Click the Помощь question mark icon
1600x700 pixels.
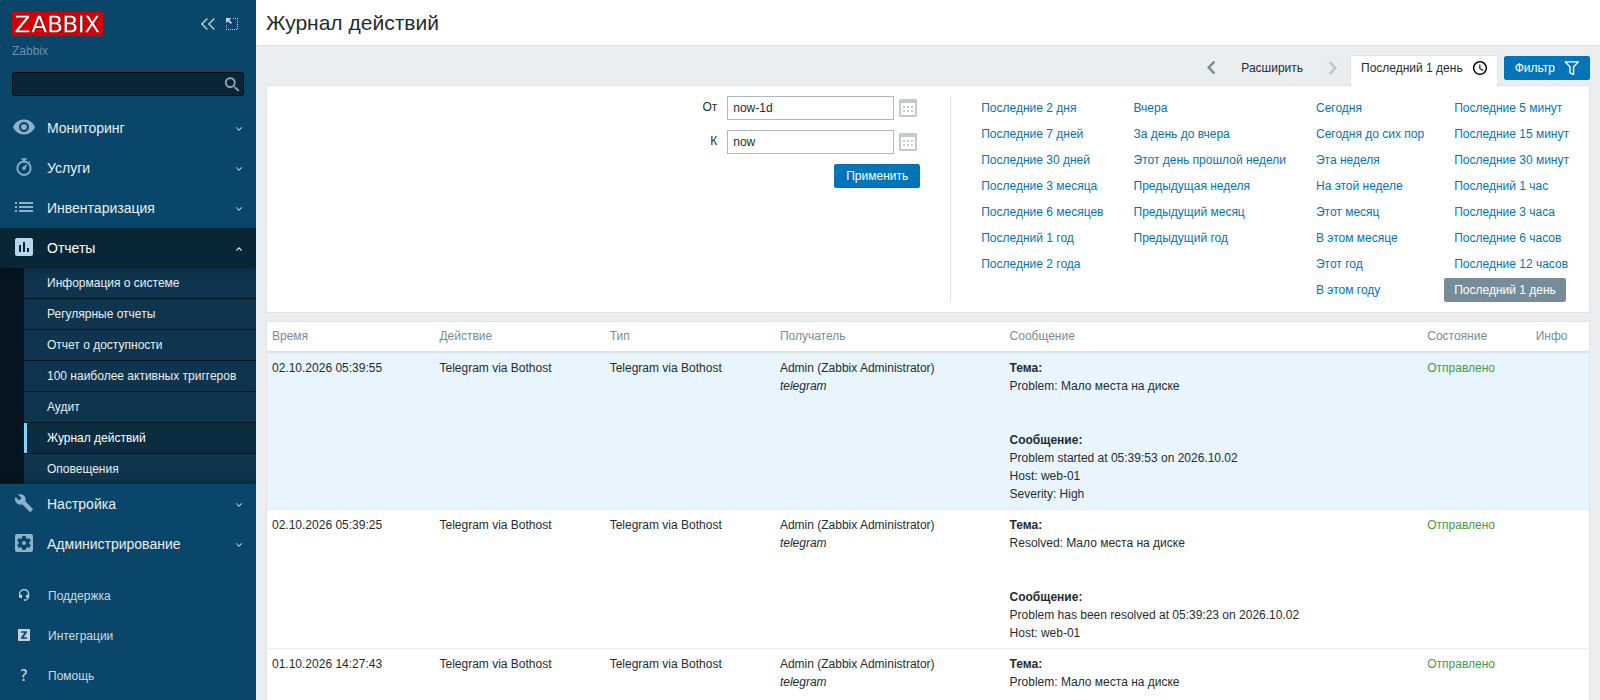coord(24,676)
